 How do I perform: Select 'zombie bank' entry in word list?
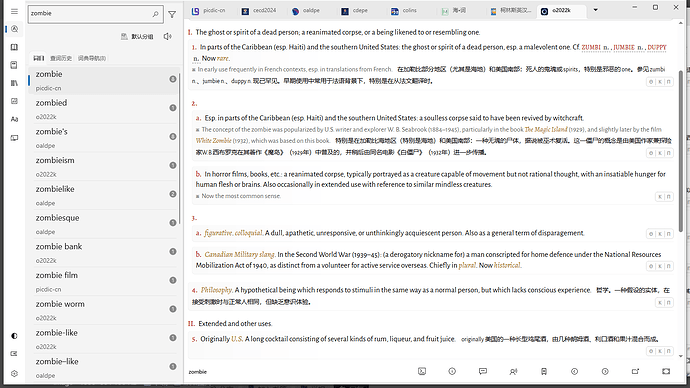104,253
